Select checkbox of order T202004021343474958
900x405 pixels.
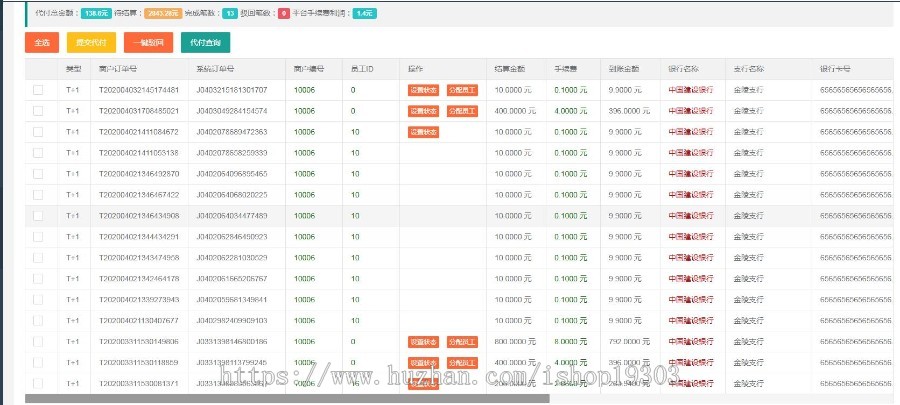pos(38,258)
